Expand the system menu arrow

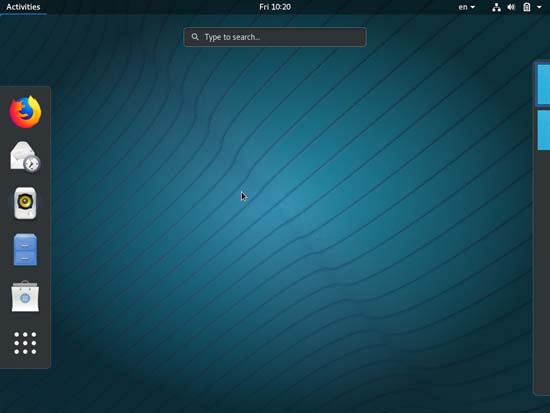pyautogui.click(x=539, y=7)
